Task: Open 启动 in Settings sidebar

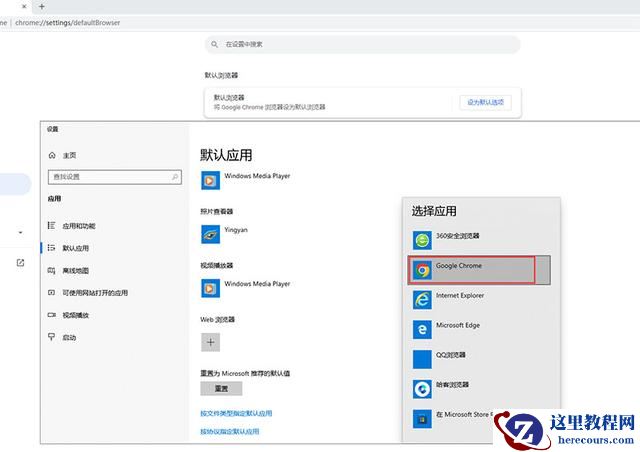Action: tap(69, 338)
